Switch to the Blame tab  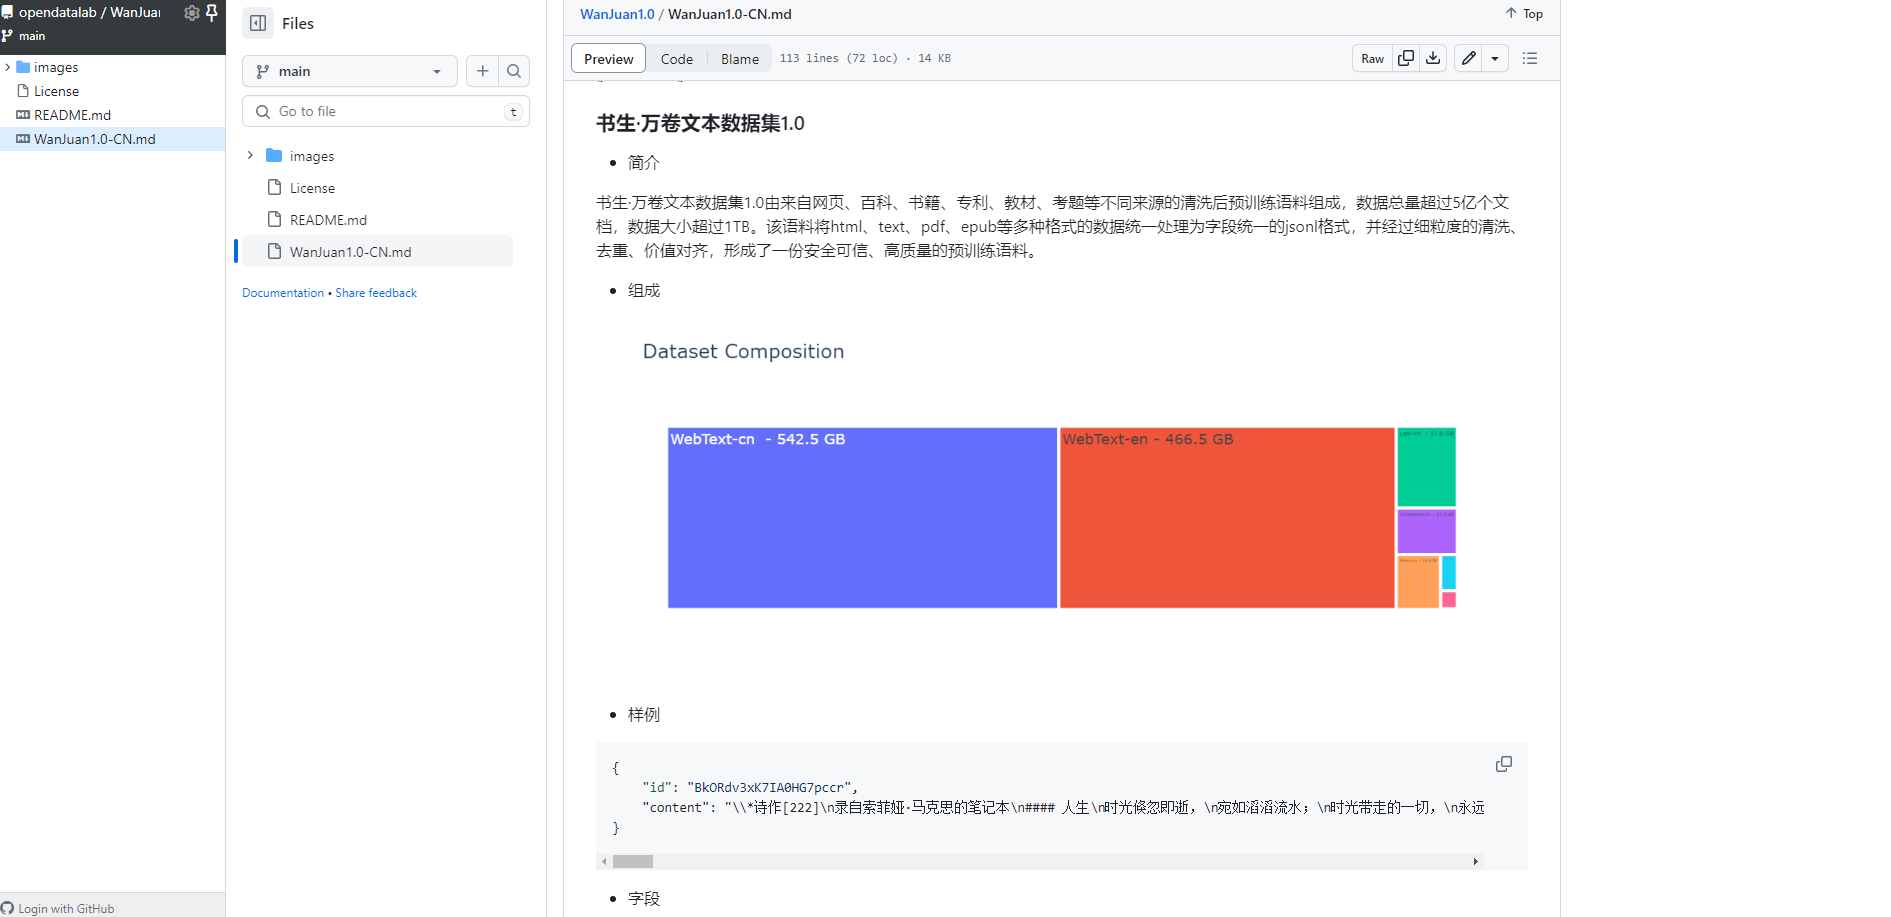pos(740,59)
